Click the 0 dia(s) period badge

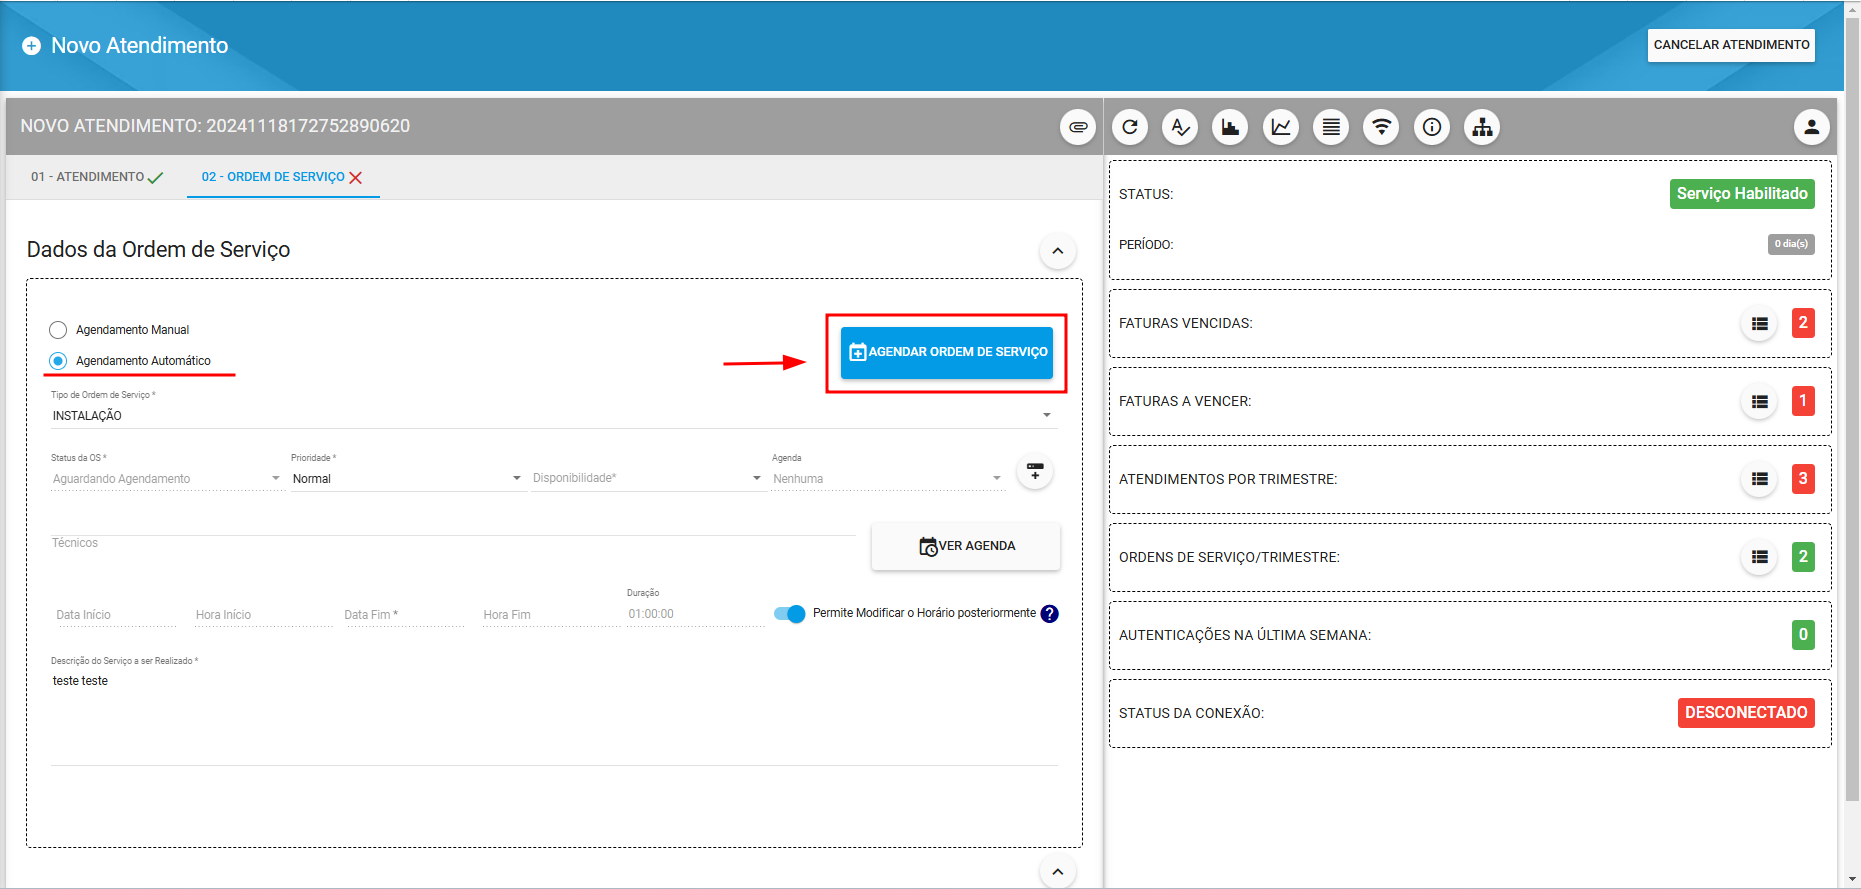click(1791, 244)
